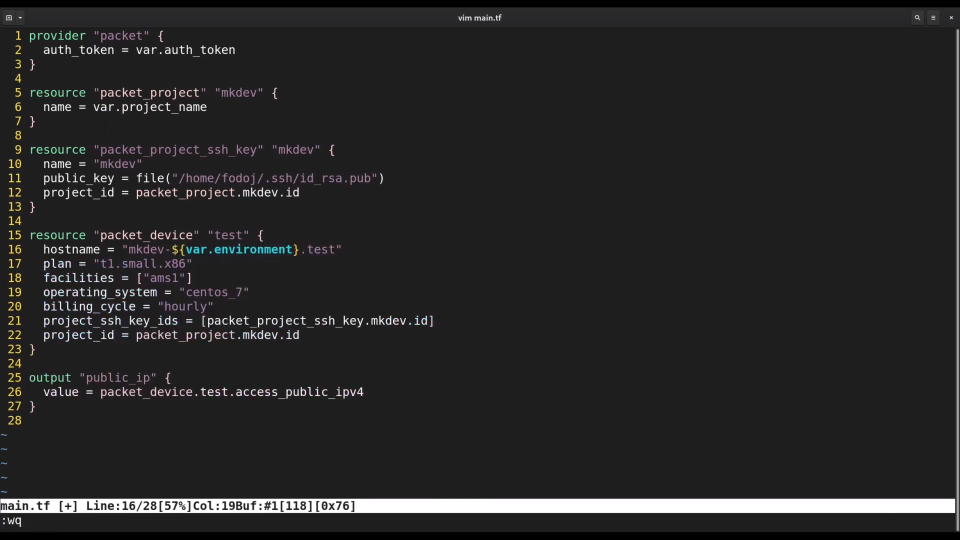960x540 pixels.
Task: Click the id_rsa.pub file path on line 11
Action: 275,178
